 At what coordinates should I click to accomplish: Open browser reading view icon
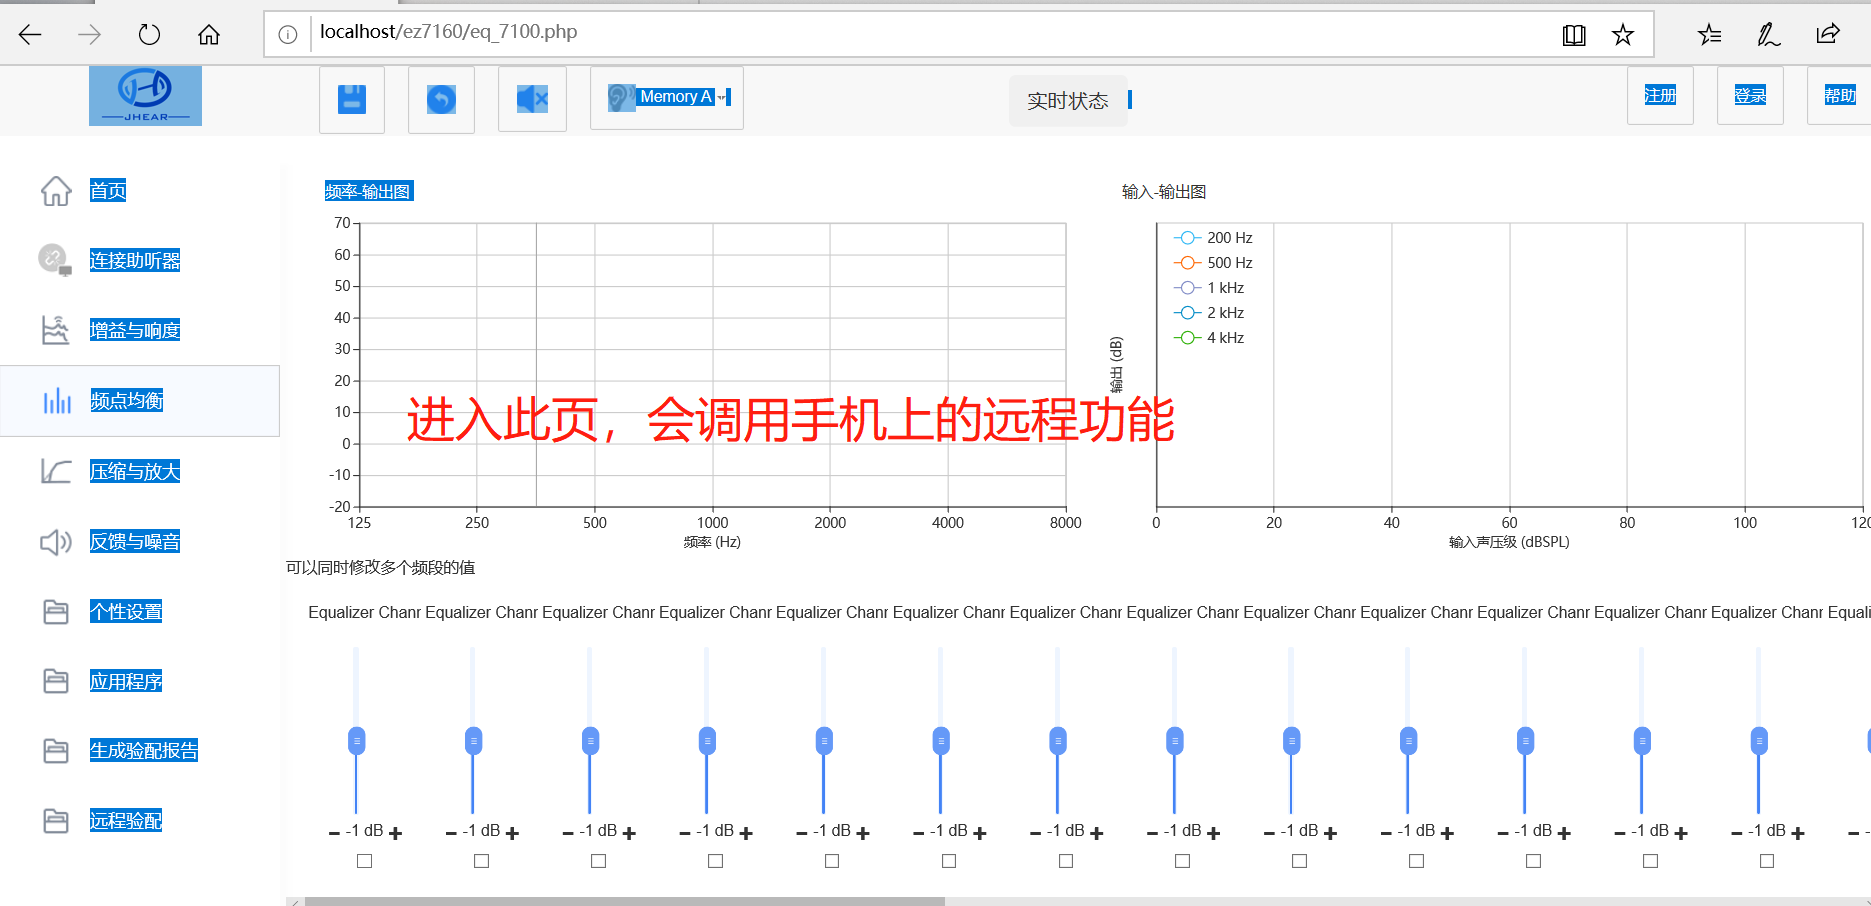point(1573,35)
